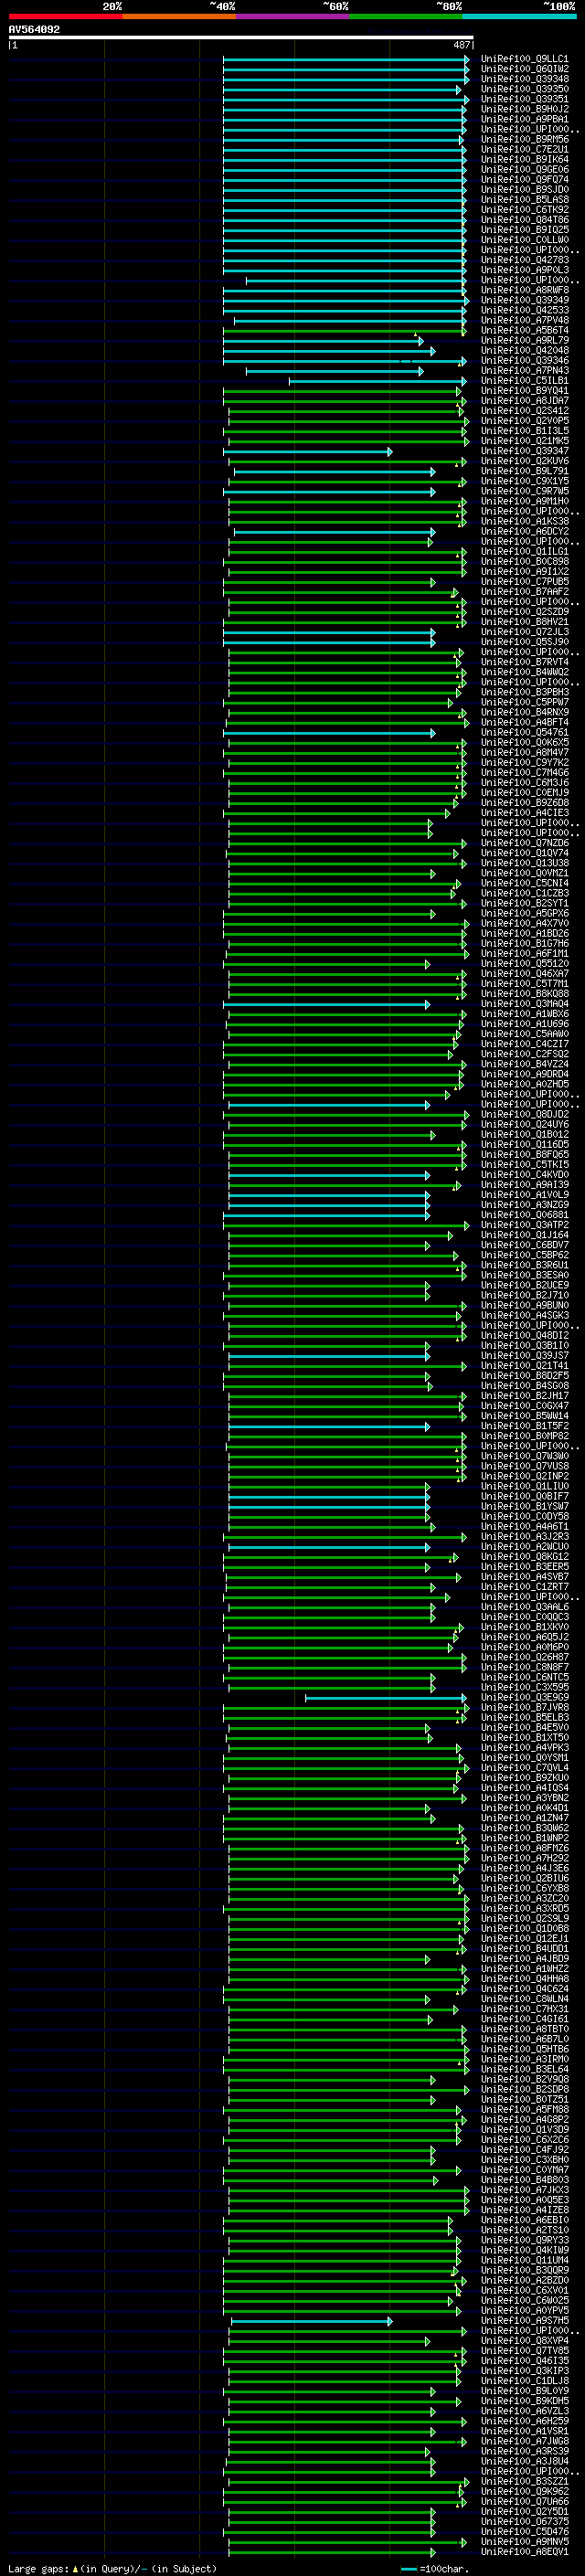Screen dimensions: 585x2576
Task: Select hit label UniRef100_C7E2U1
Action: point(524,149)
